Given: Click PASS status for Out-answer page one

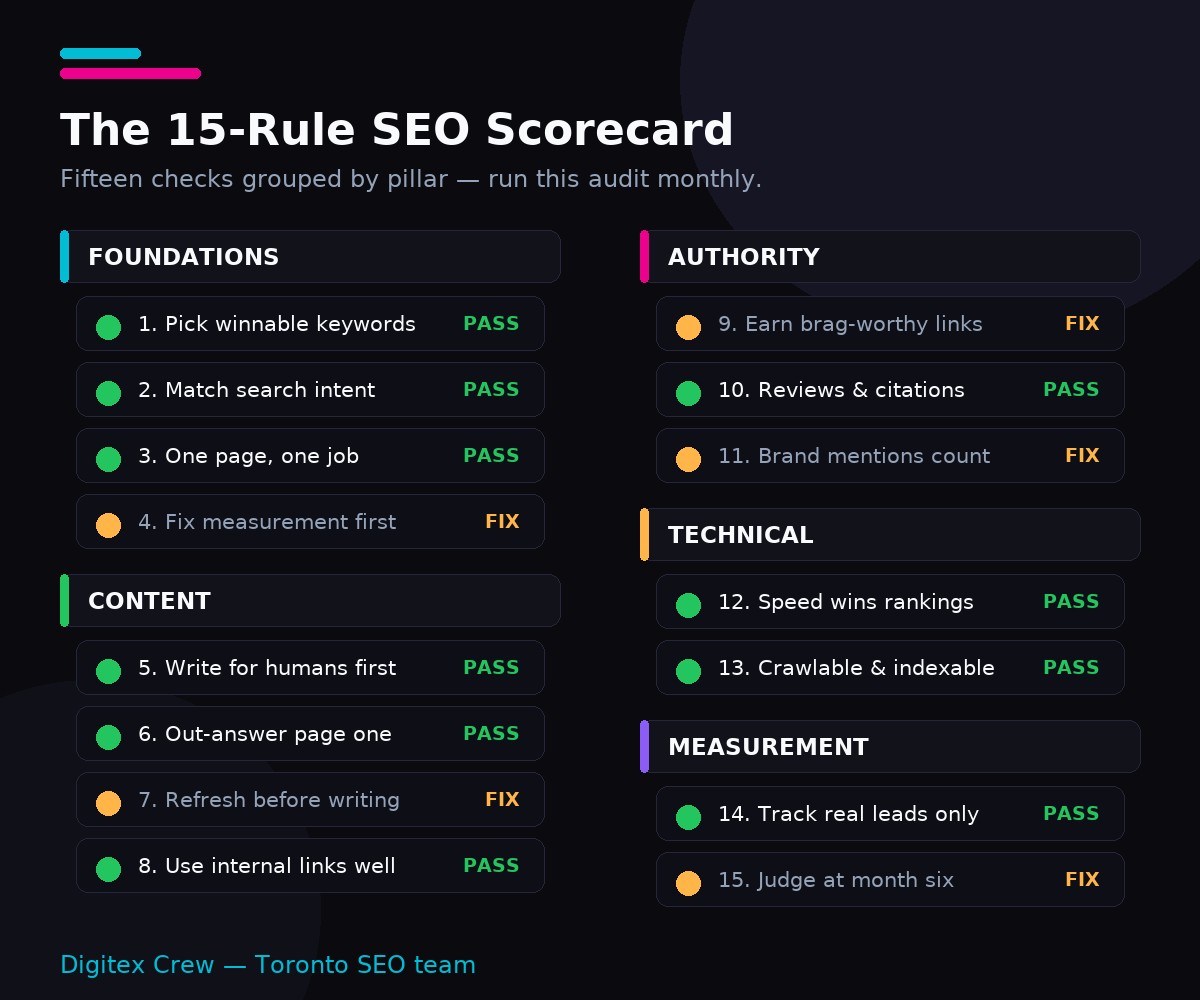Looking at the screenshot, I should tap(491, 734).
